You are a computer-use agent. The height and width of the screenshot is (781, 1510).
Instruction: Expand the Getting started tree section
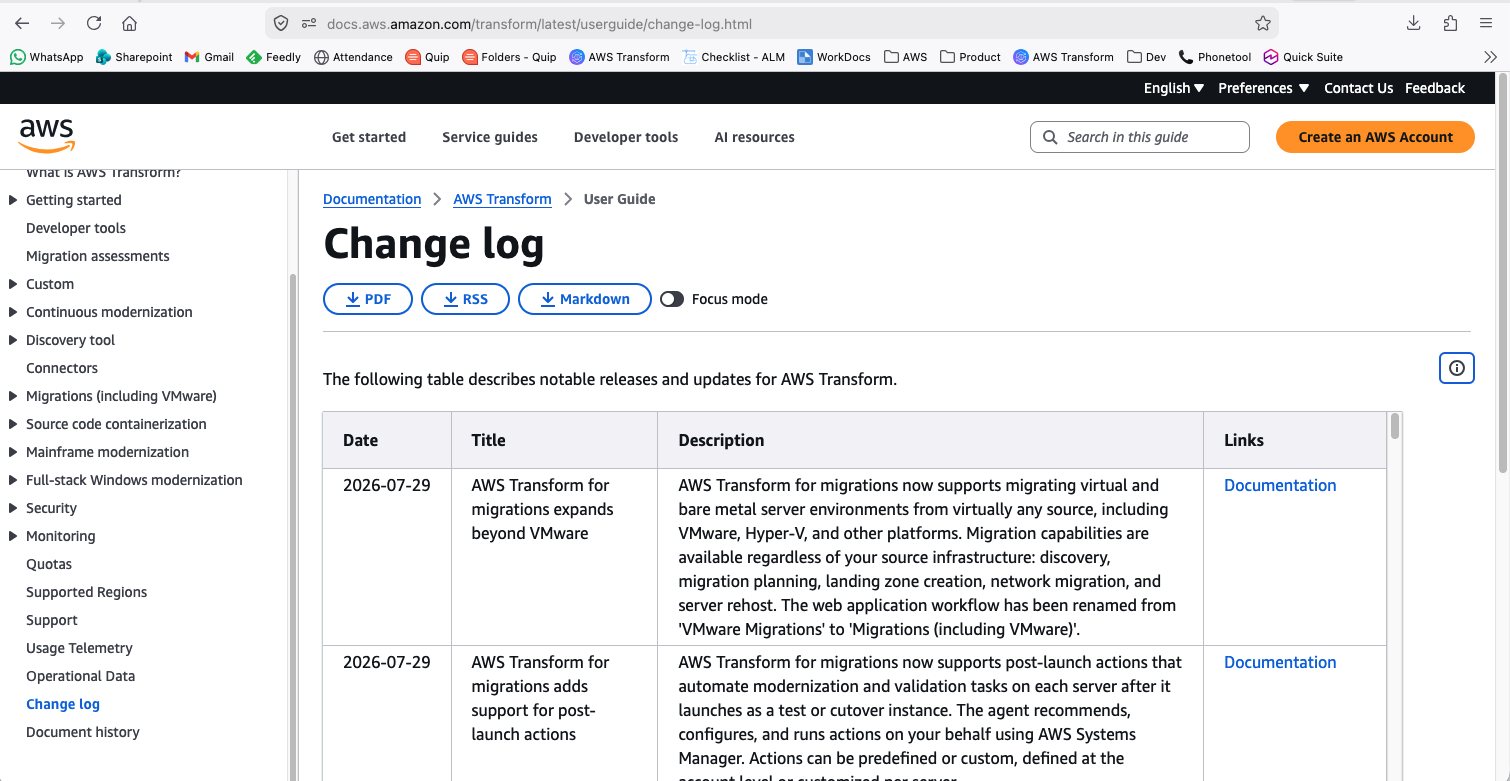coord(13,200)
